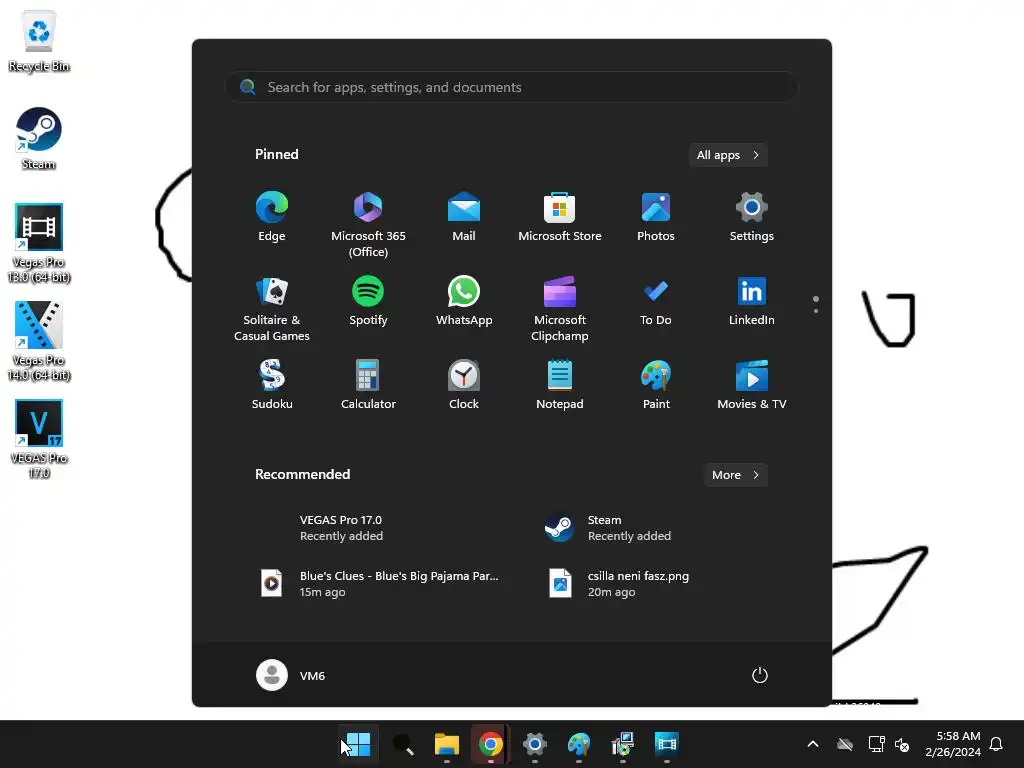Open Microsoft Clipchamp
The image size is (1024, 768).
coord(560,309)
